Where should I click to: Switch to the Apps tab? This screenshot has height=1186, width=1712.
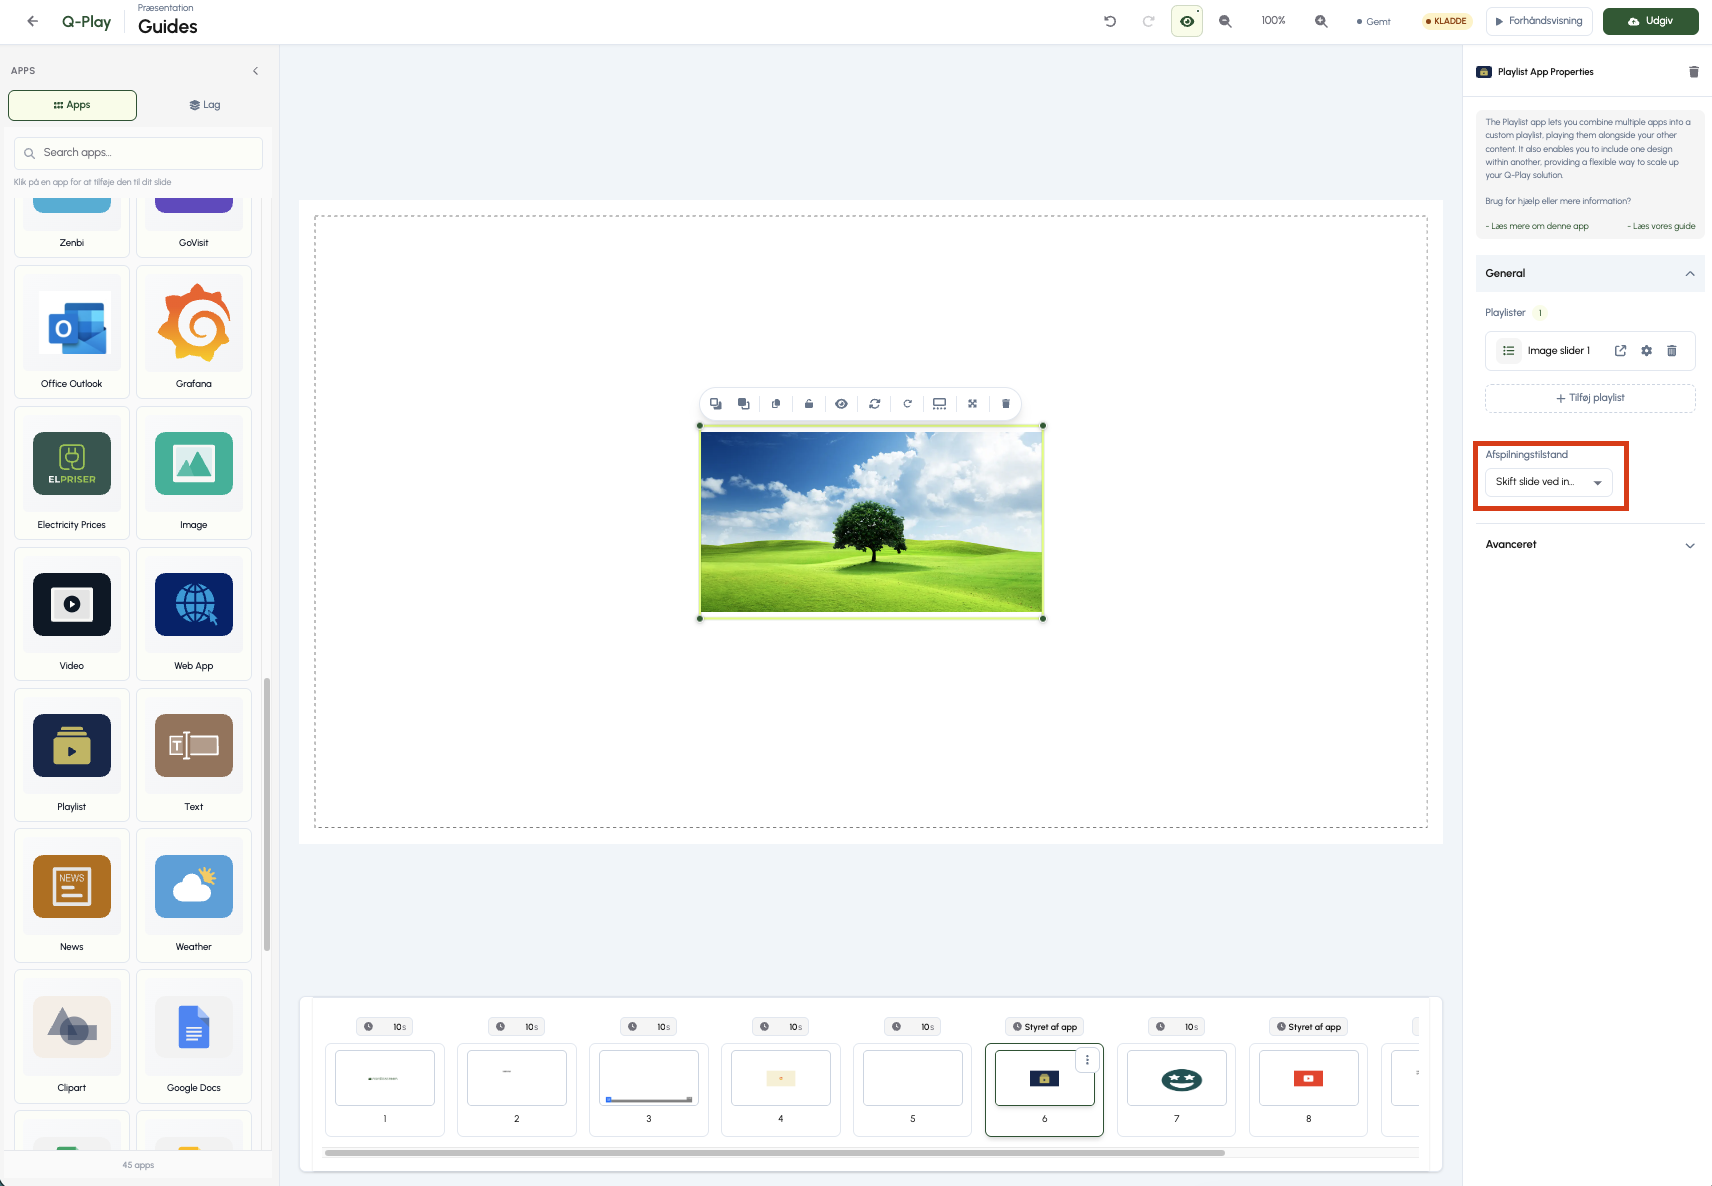pyautogui.click(x=72, y=105)
